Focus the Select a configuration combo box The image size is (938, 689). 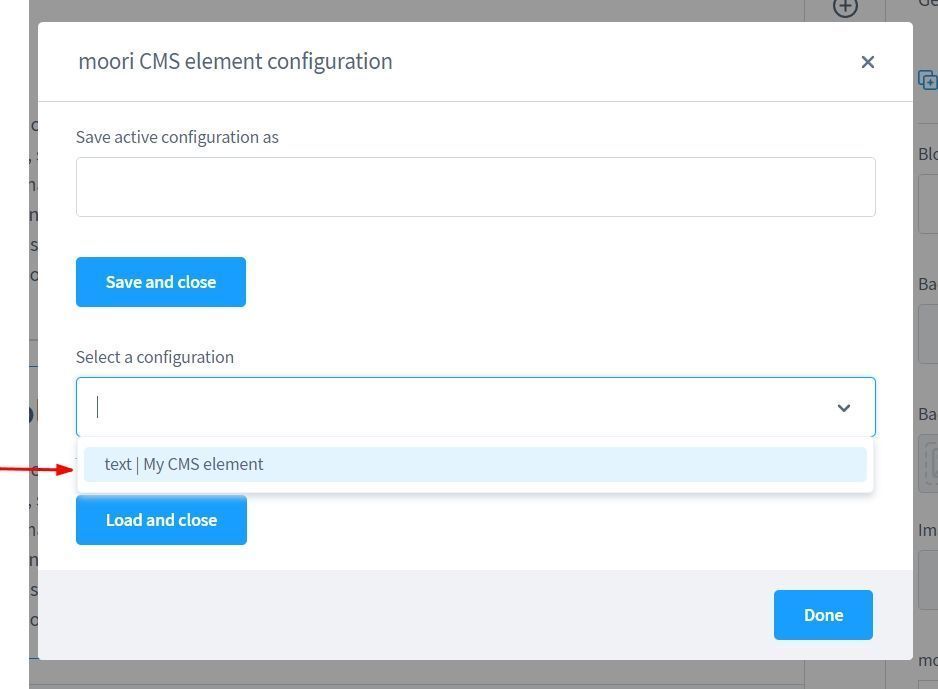[x=450, y=407]
